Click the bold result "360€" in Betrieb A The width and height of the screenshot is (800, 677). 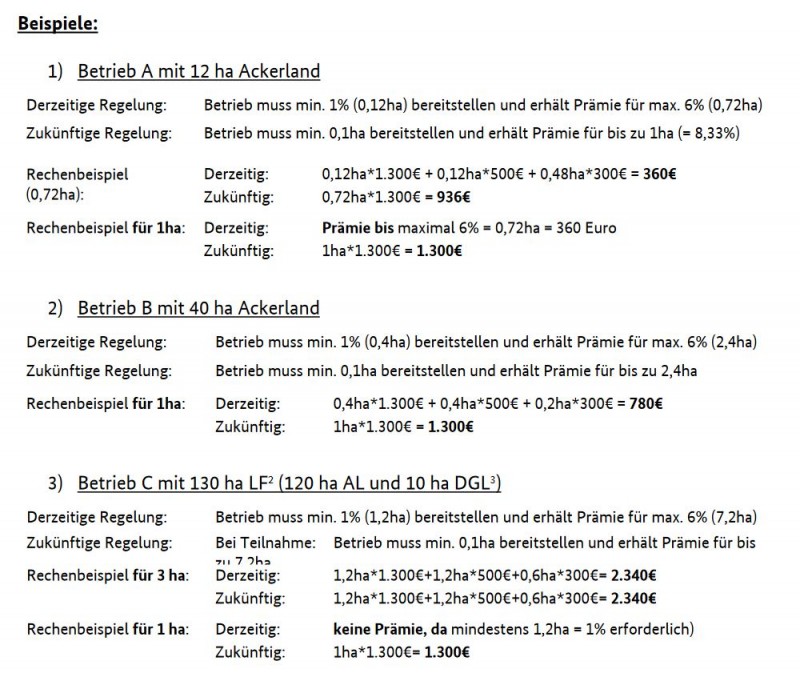[x=658, y=173]
